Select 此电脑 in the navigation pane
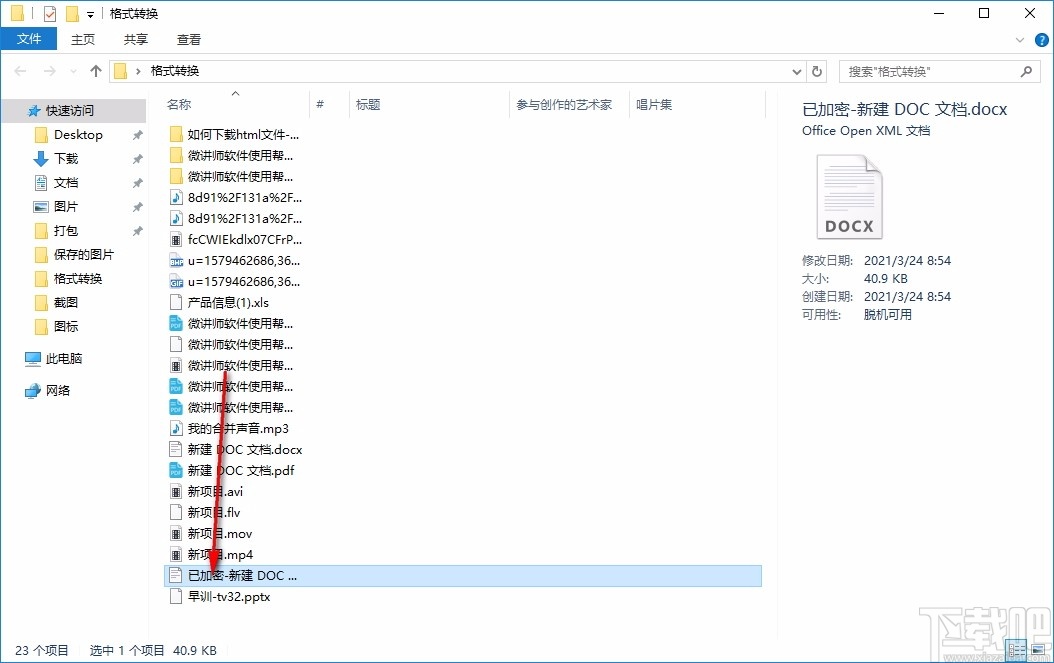Screen dimensions: 1054x663 click(x=63, y=359)
